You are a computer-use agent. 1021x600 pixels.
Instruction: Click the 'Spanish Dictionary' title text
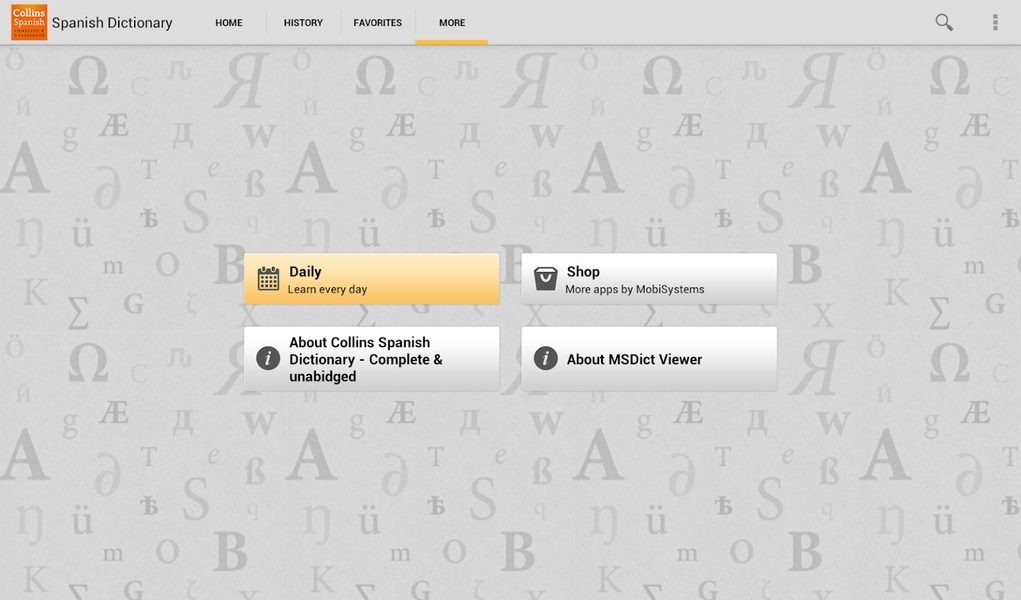[112, 23]
